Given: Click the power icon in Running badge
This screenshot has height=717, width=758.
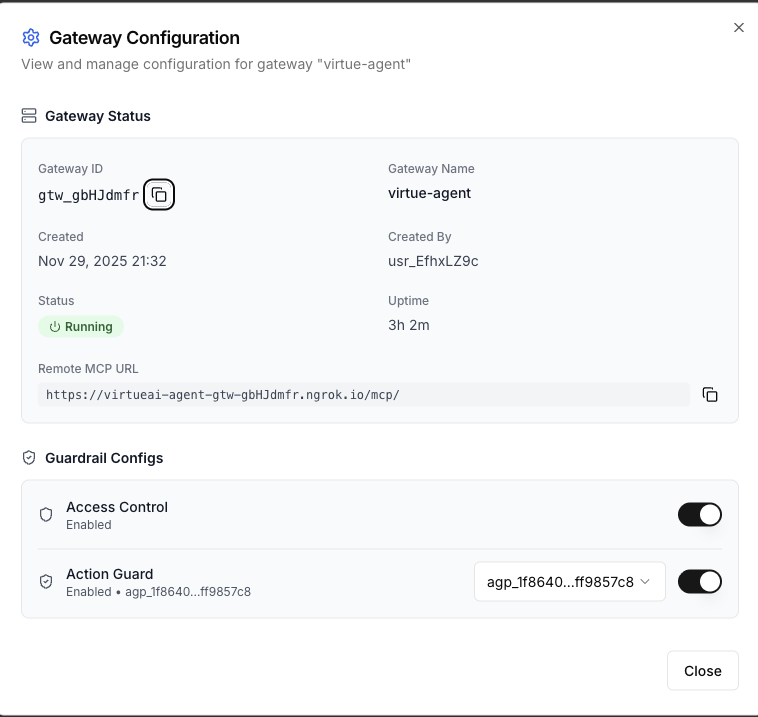Looking at the screenshot, I should 55,327.
